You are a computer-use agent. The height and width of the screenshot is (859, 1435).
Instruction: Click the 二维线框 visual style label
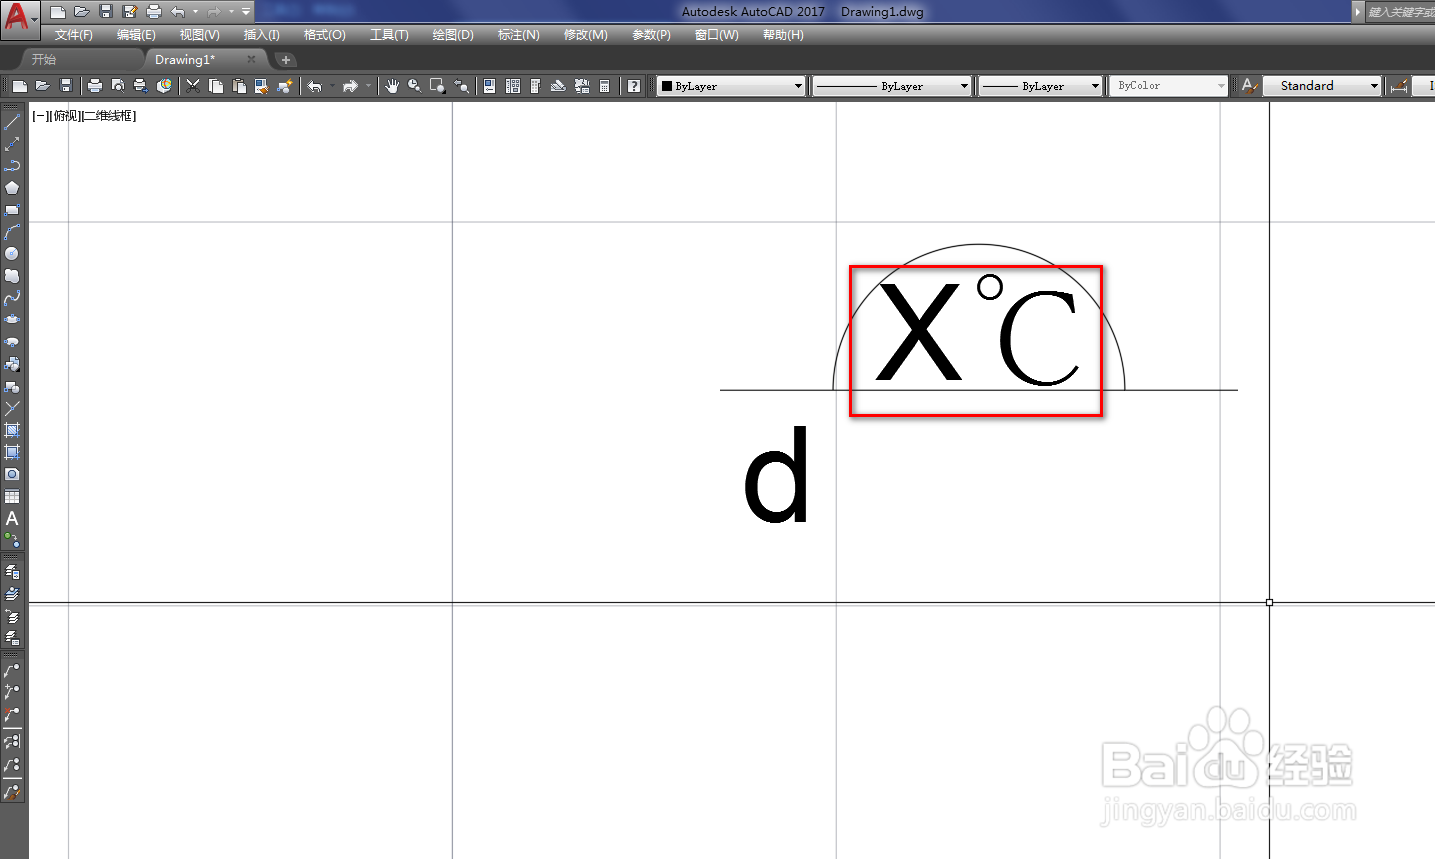coord(108,116)
